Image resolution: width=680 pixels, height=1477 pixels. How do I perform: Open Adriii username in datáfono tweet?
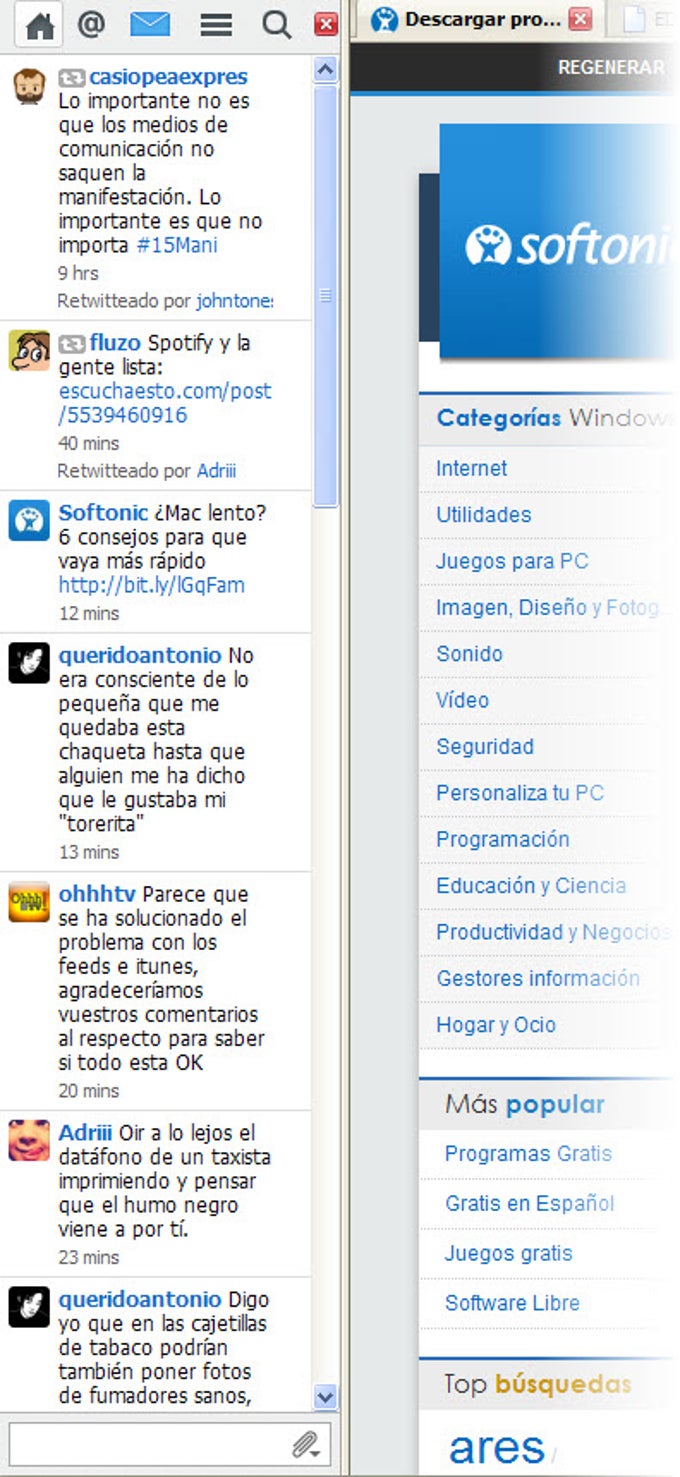[x=86, y=1133]
